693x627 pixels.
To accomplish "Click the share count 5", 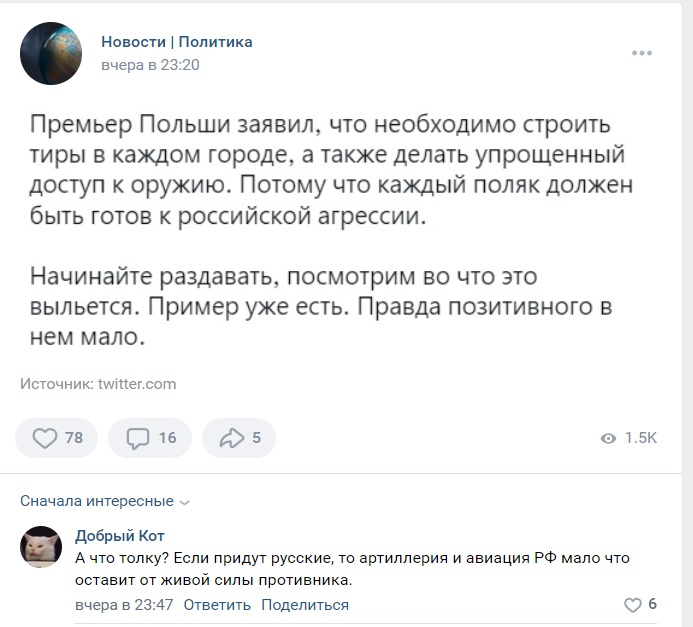I will click(x=256, y=438).
